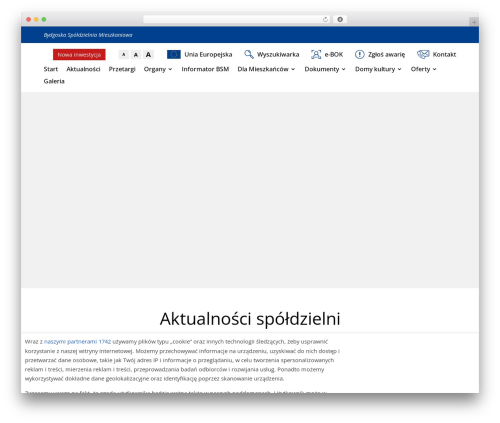Open the Galeria menu item
Screen dimensions: 500x423
(54, 81)
